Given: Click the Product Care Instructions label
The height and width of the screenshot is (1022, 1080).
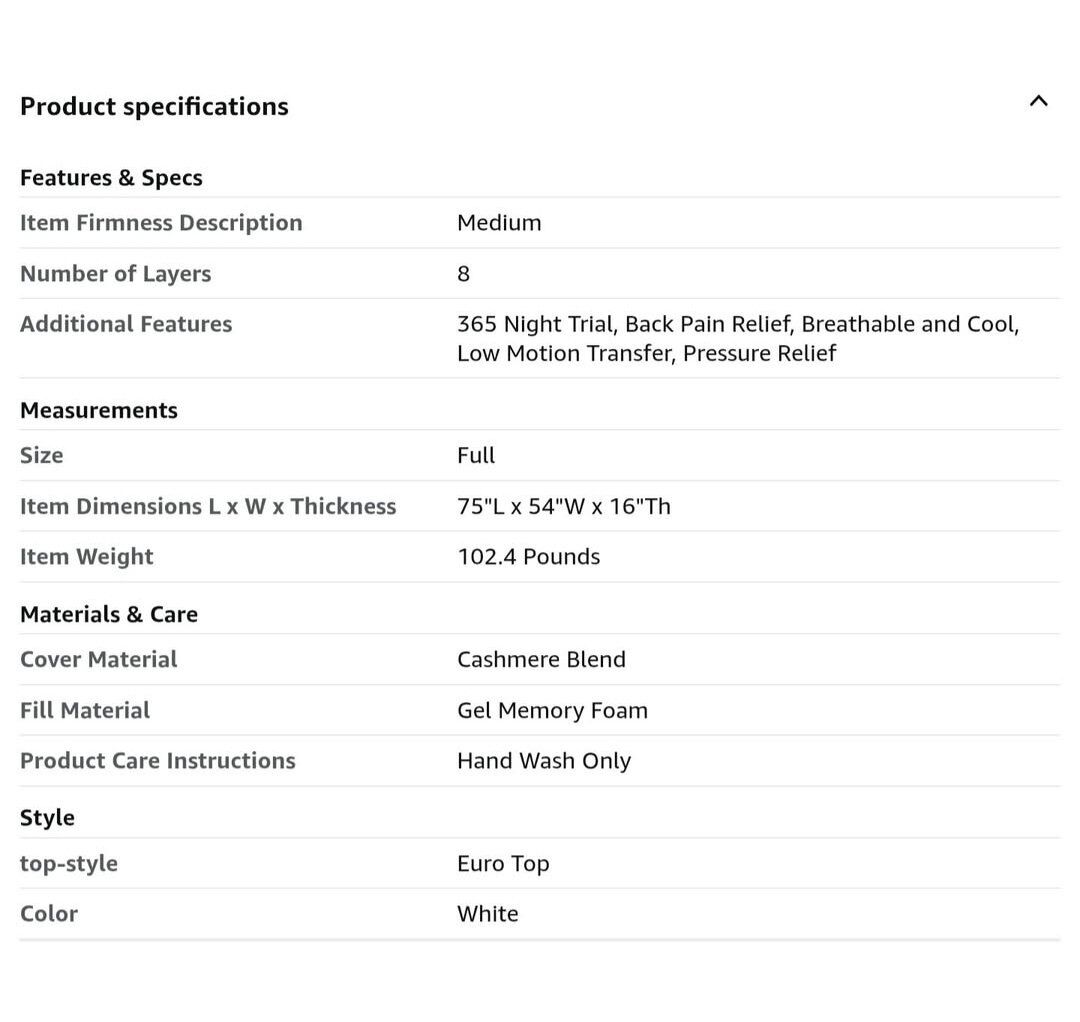Looking at the screenshot, I should click(158, 761).
